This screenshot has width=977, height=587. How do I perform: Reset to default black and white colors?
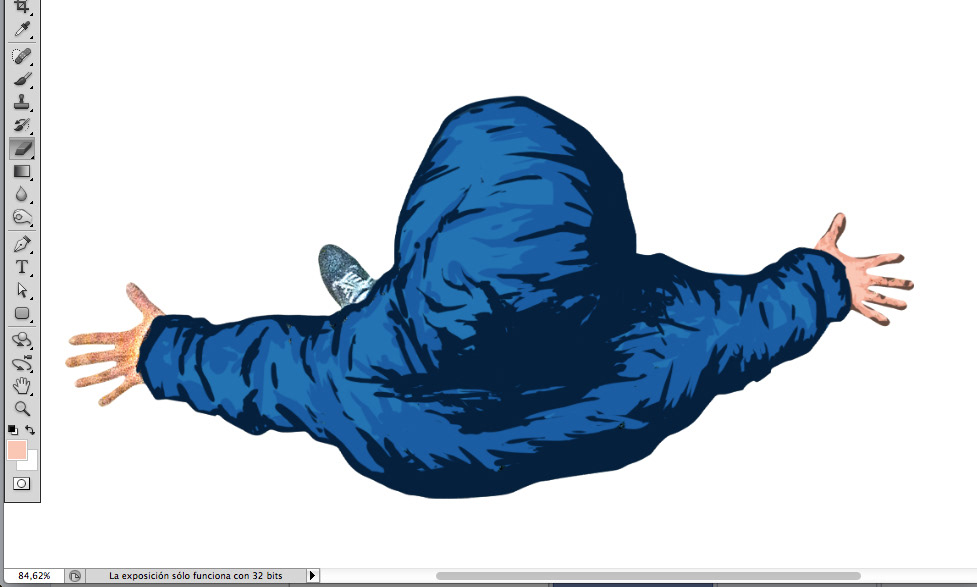12,430
